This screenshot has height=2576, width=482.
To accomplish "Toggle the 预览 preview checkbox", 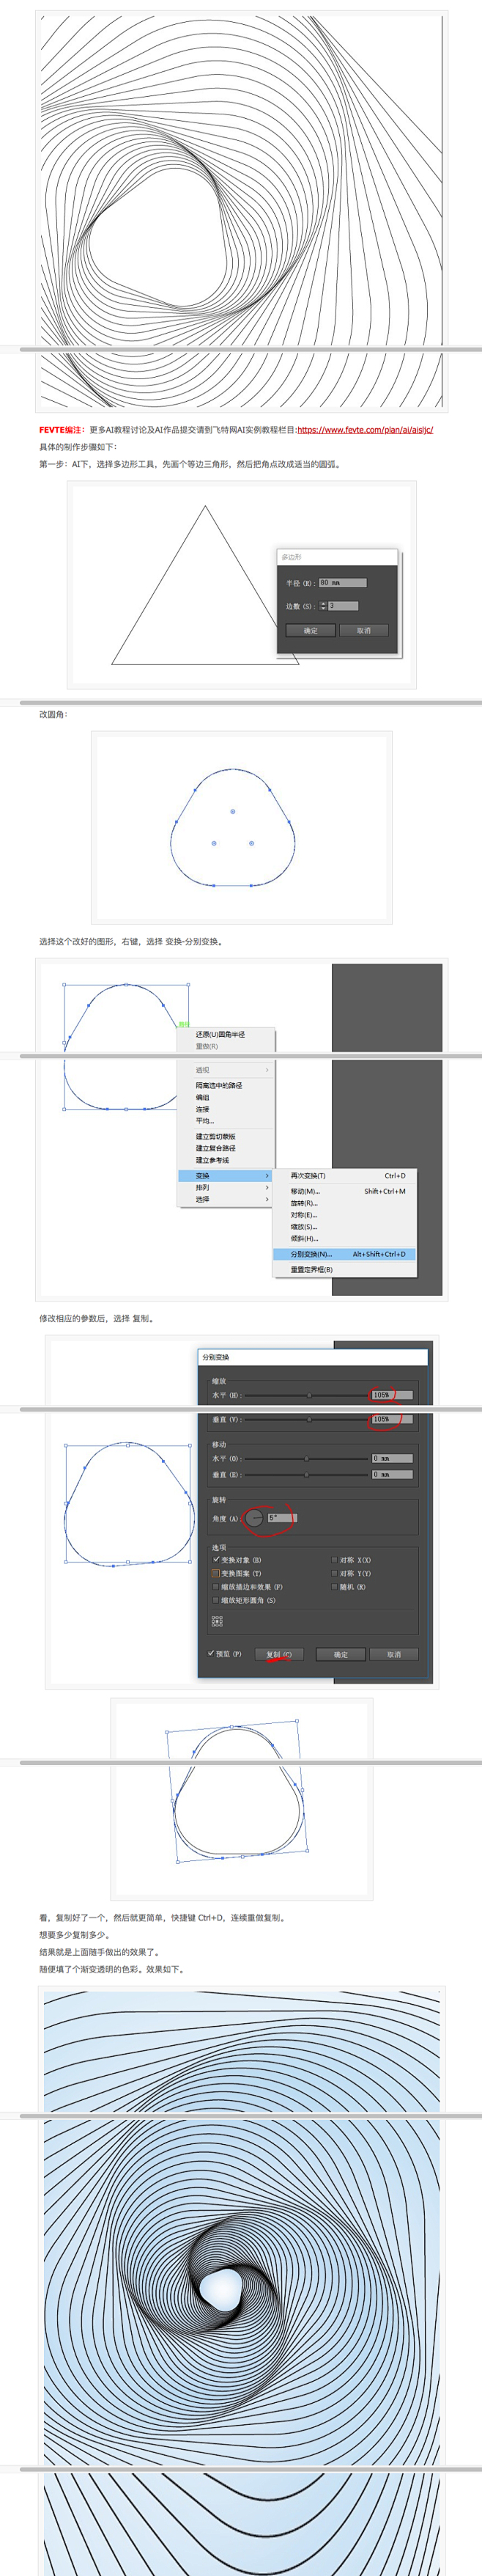I will point(211,1653).
